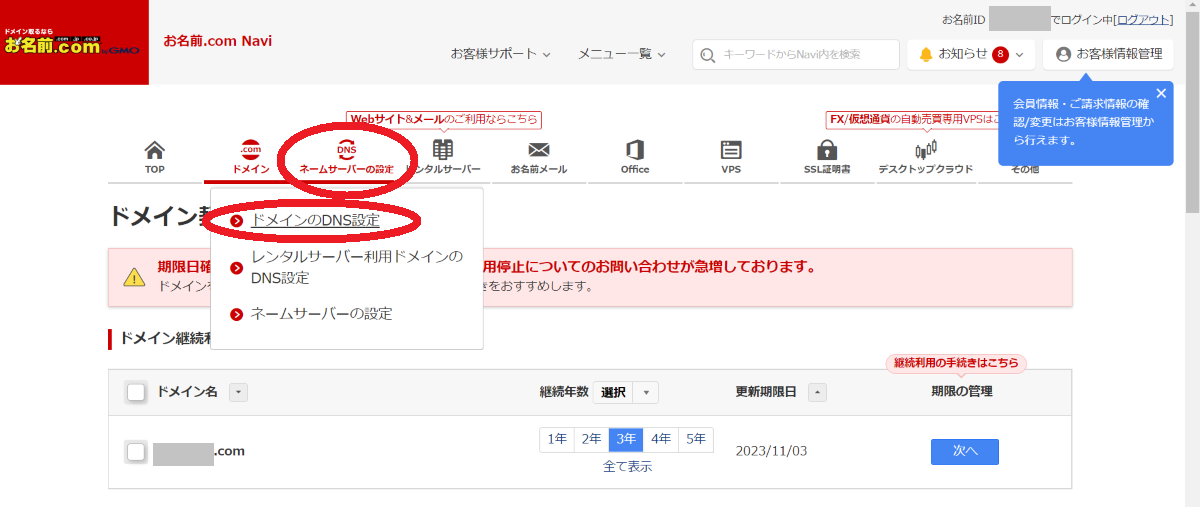Open the 継続年数 選択 dropdown
The width and height of the screenshot is (1200, 507).
point(626,392)
